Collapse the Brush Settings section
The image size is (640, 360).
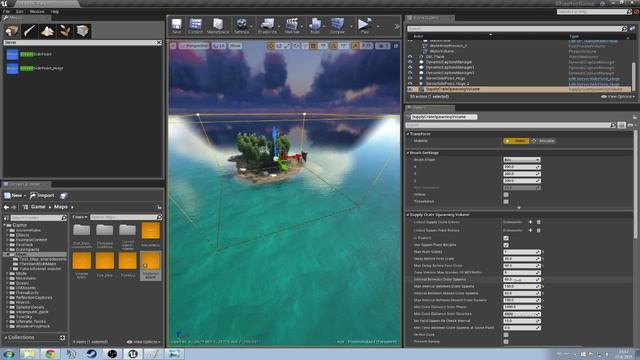pyautogui.click(x=408, y=153)
